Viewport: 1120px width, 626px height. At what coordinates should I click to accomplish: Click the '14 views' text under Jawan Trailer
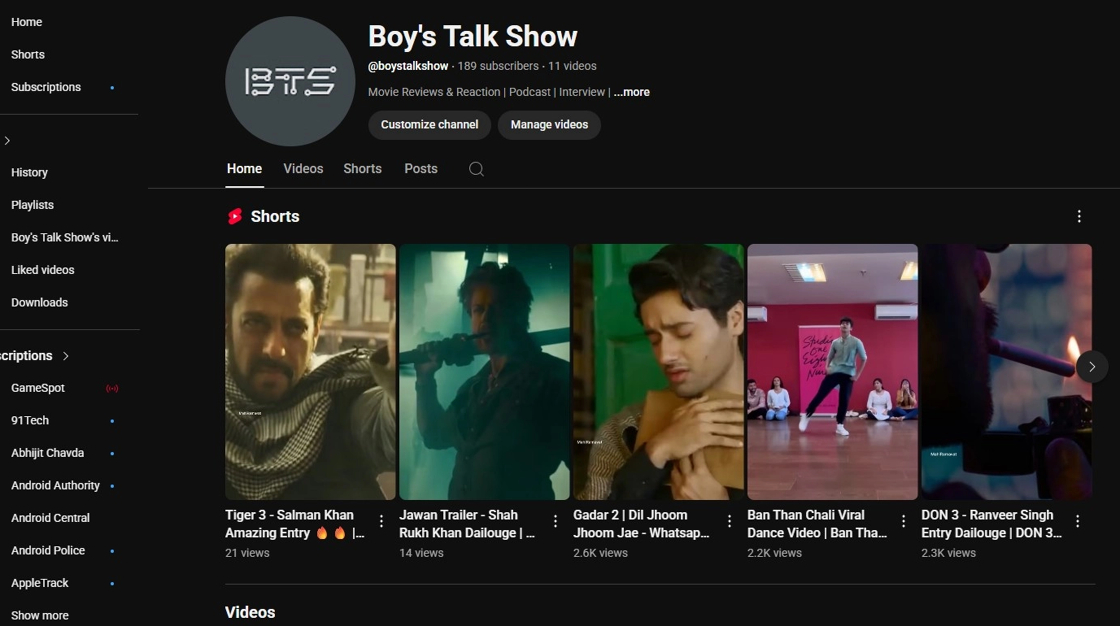click(421, 553)
